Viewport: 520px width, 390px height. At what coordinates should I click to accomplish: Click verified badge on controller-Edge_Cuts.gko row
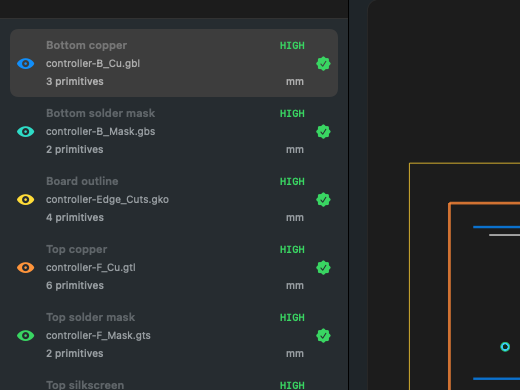click(323, 199)
